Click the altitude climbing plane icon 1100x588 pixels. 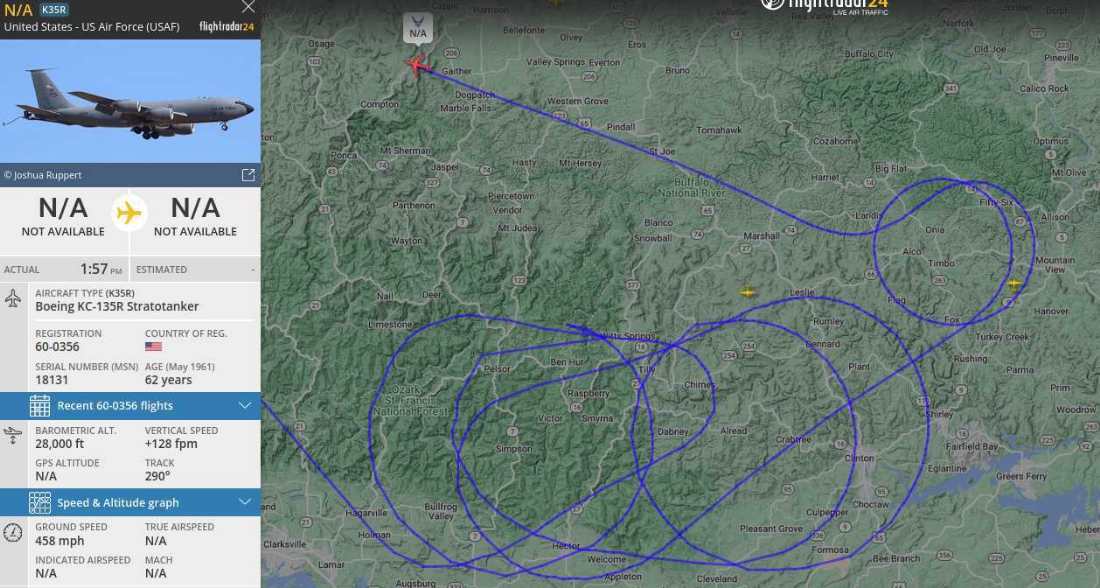[13, 435]
